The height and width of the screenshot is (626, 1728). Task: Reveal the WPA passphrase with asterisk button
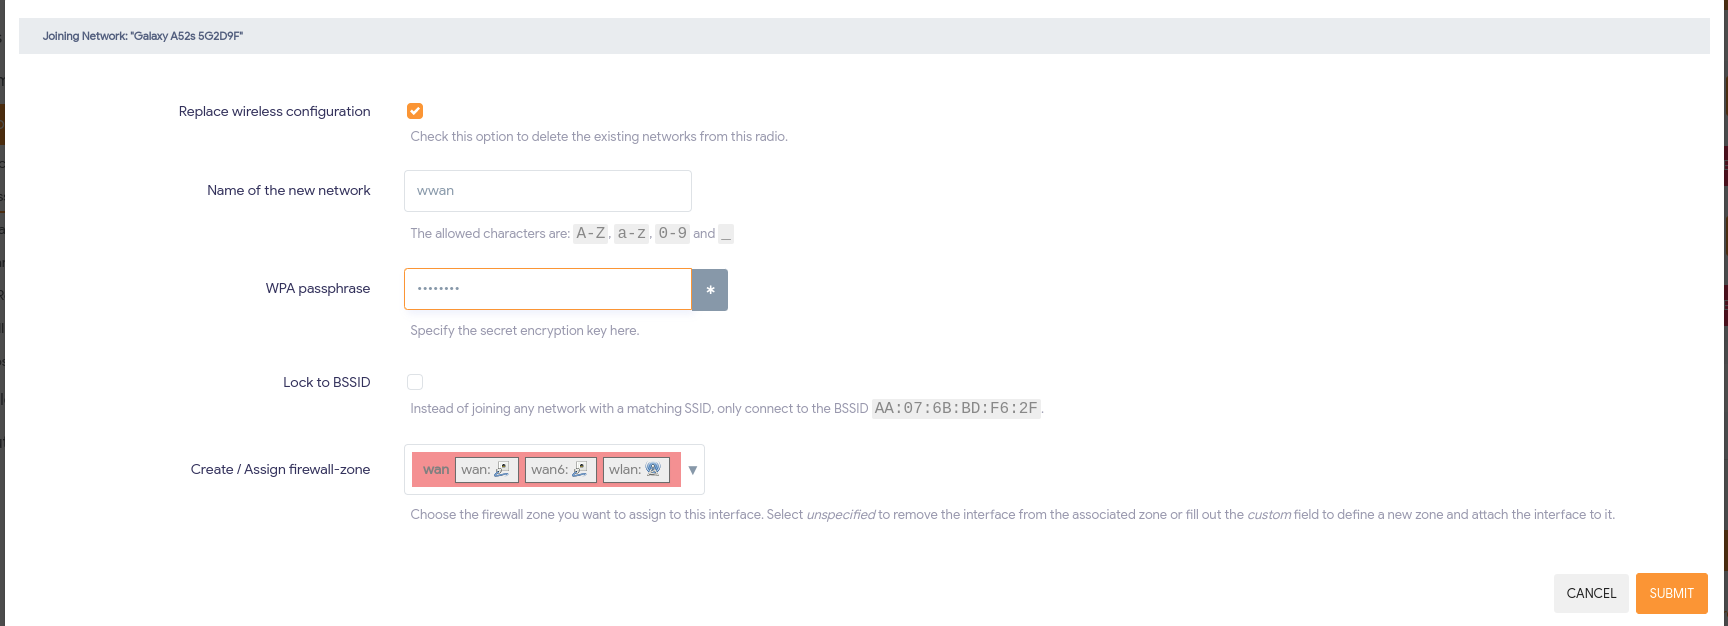(x=709, y=290)
